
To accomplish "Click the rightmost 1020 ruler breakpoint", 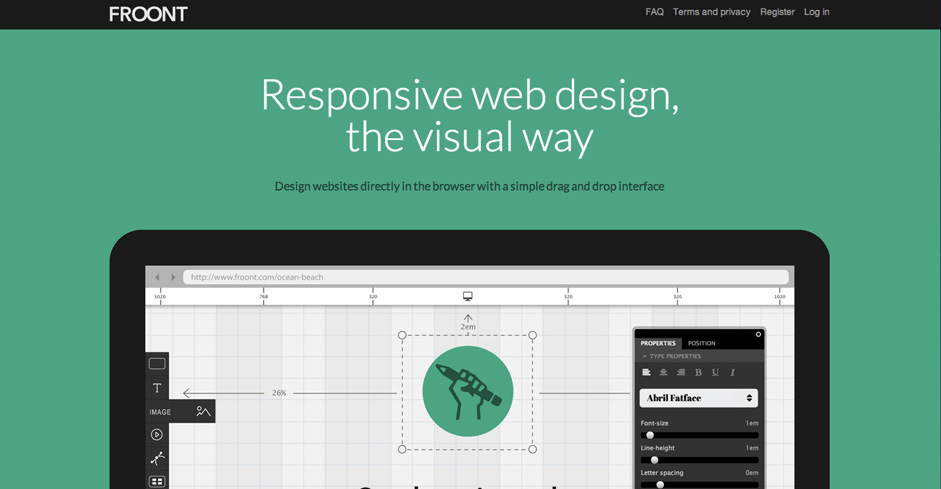I will coord(779,296).
